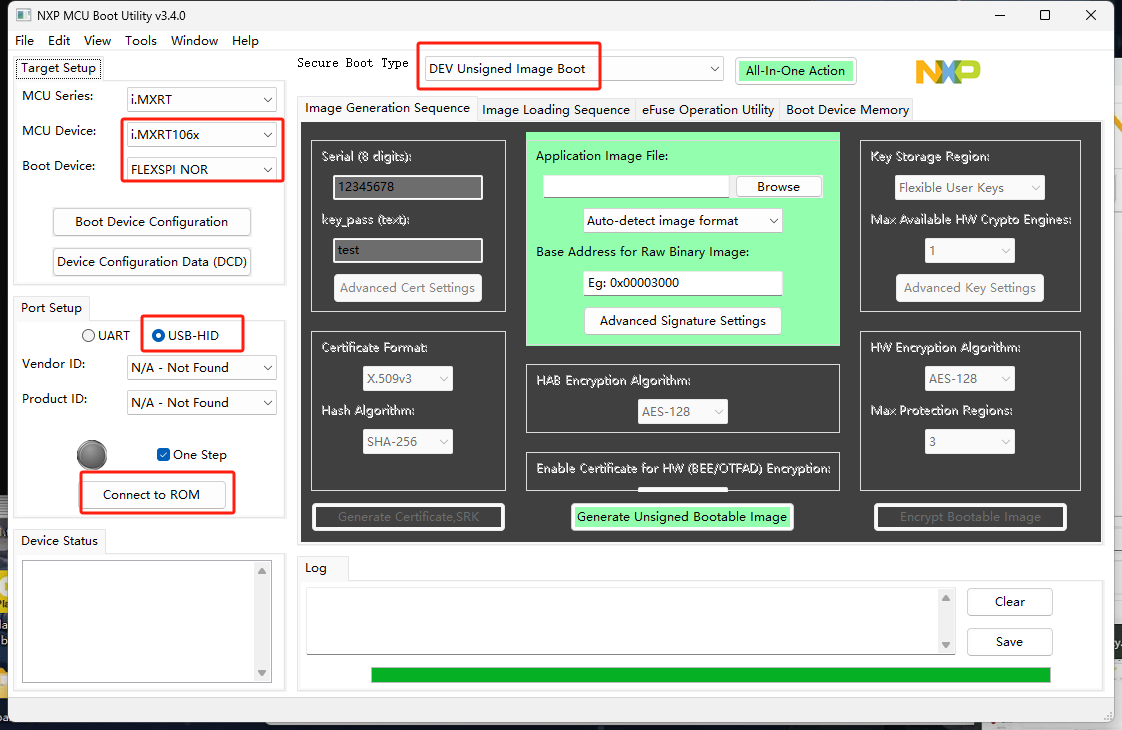This screenshot has width=1122, height=730.
Task: Click the Serial (8 digits) field
Action: (x=408, y=187)
